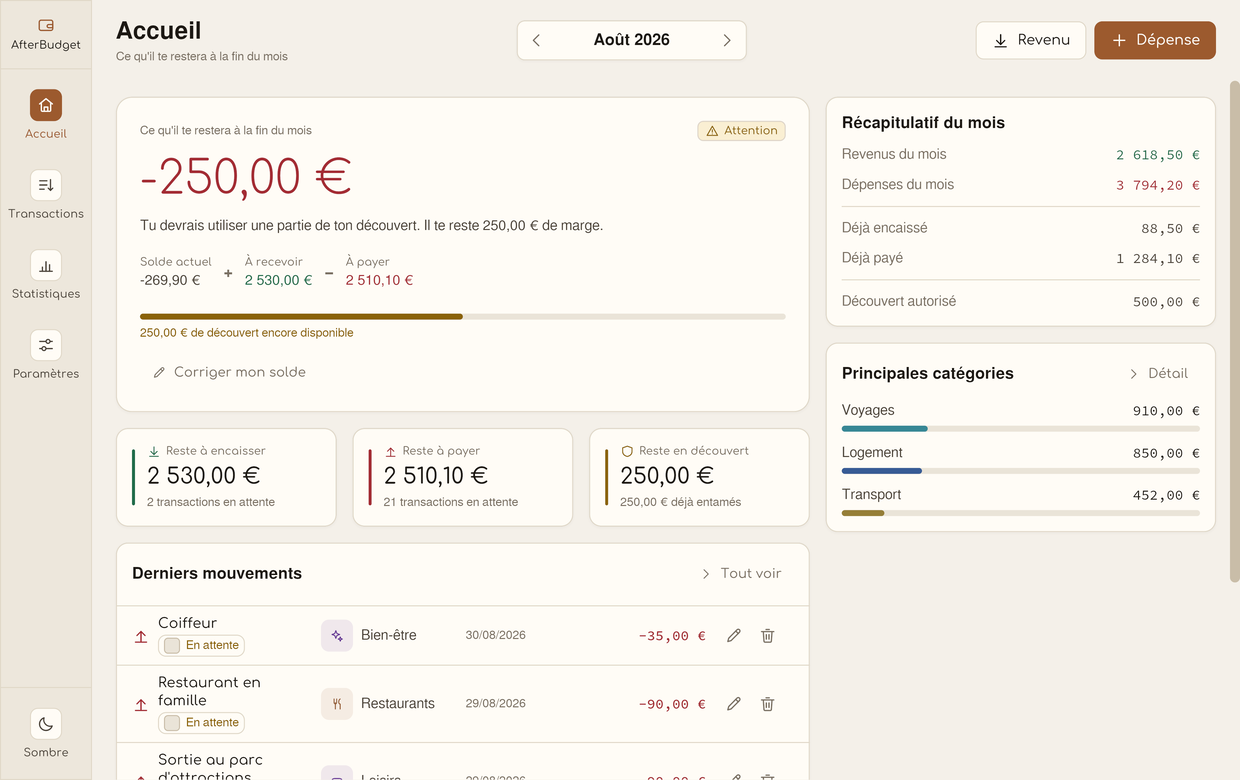Click the Déjà payé 1 284,10 € value
Viewport: 1240px width, 780px height.
point(1158,259)
